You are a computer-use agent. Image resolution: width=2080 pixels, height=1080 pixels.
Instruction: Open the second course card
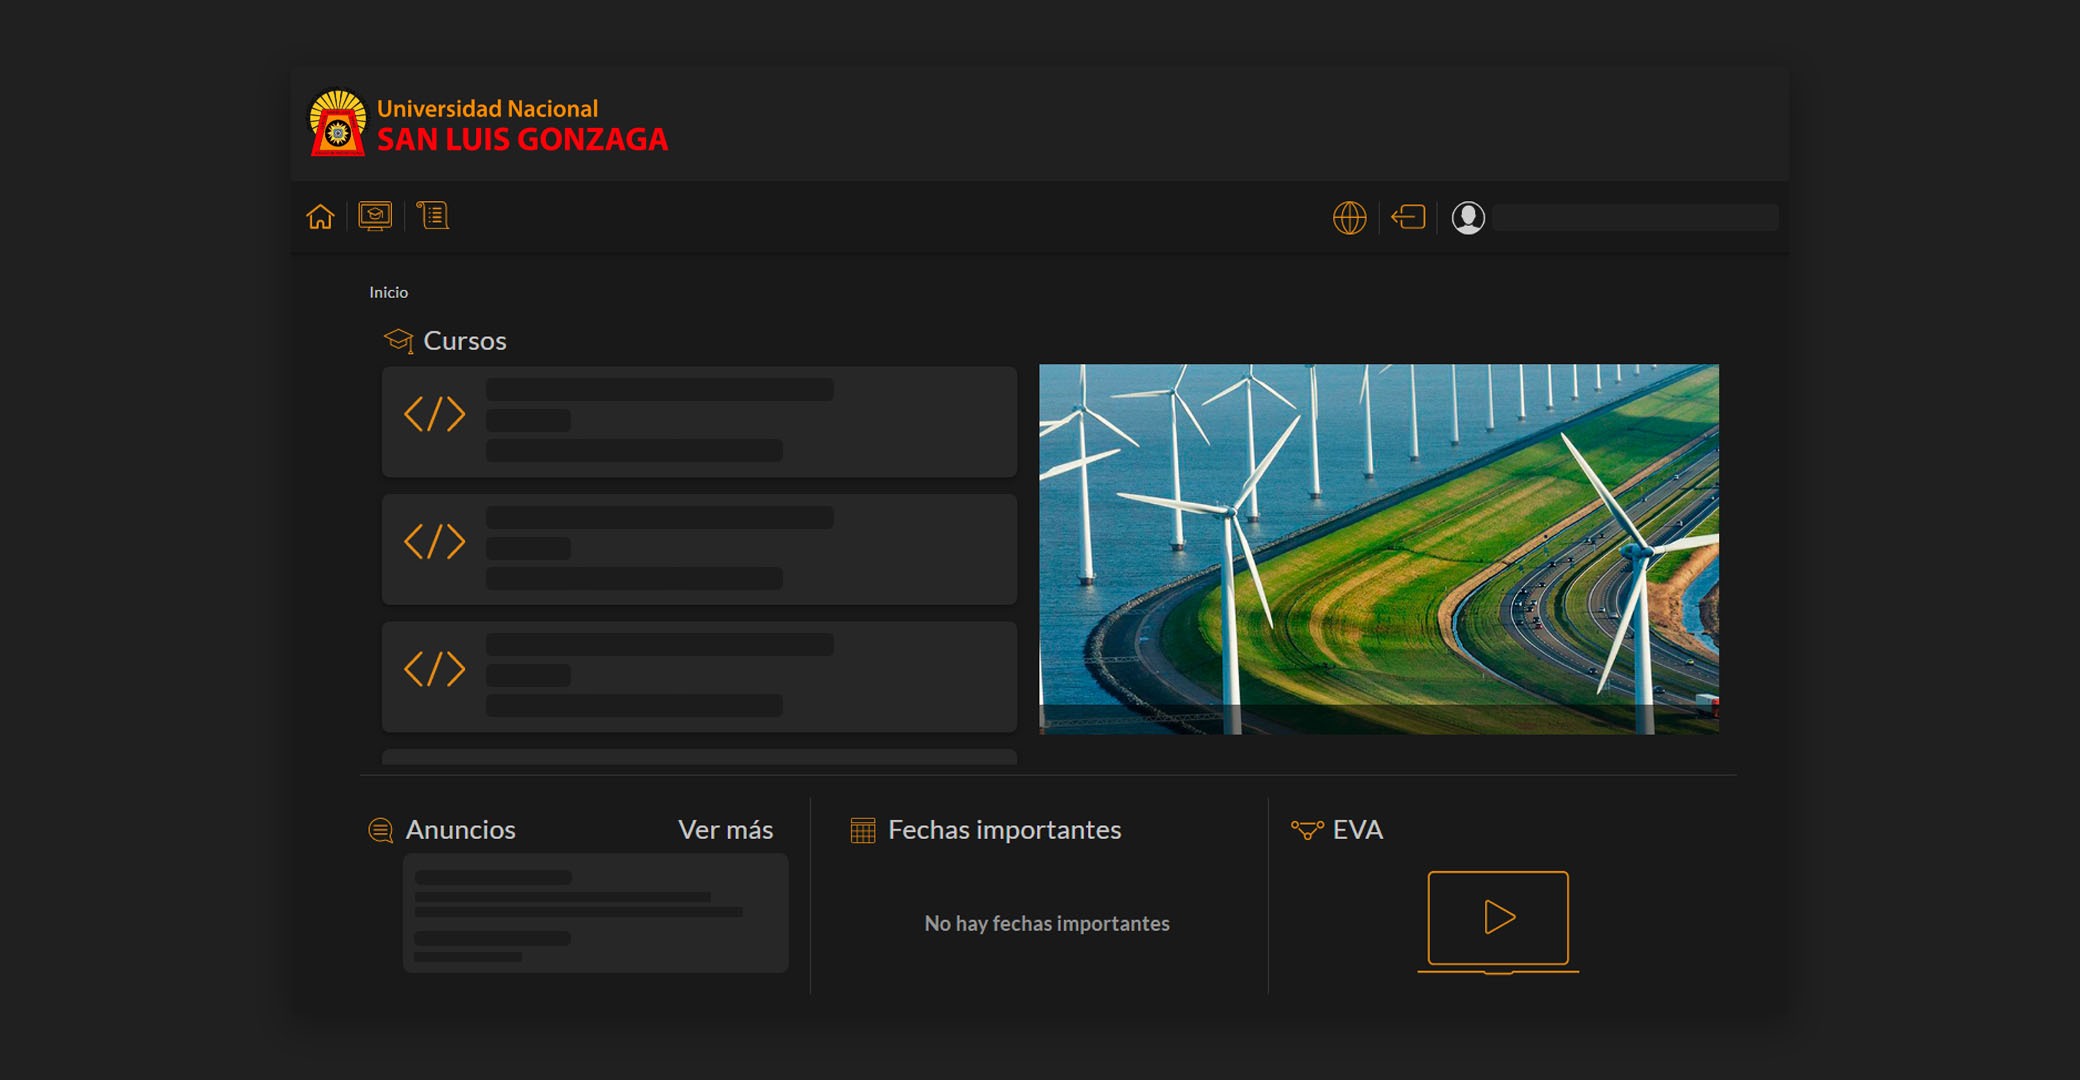[x=698, y=548]
